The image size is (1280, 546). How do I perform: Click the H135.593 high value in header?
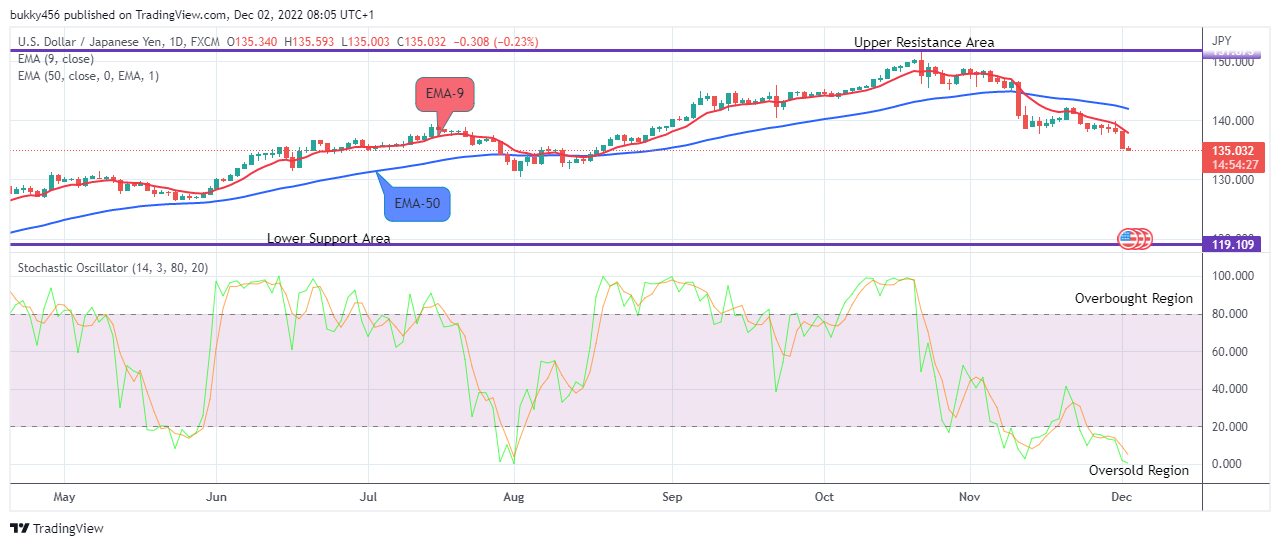[311, 43]
